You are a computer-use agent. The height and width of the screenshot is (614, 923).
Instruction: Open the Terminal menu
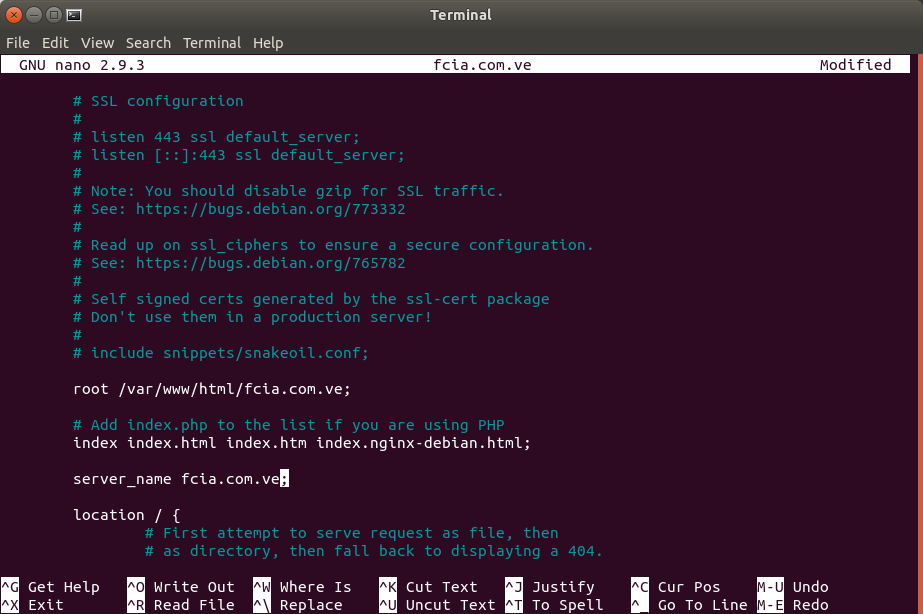211,43
